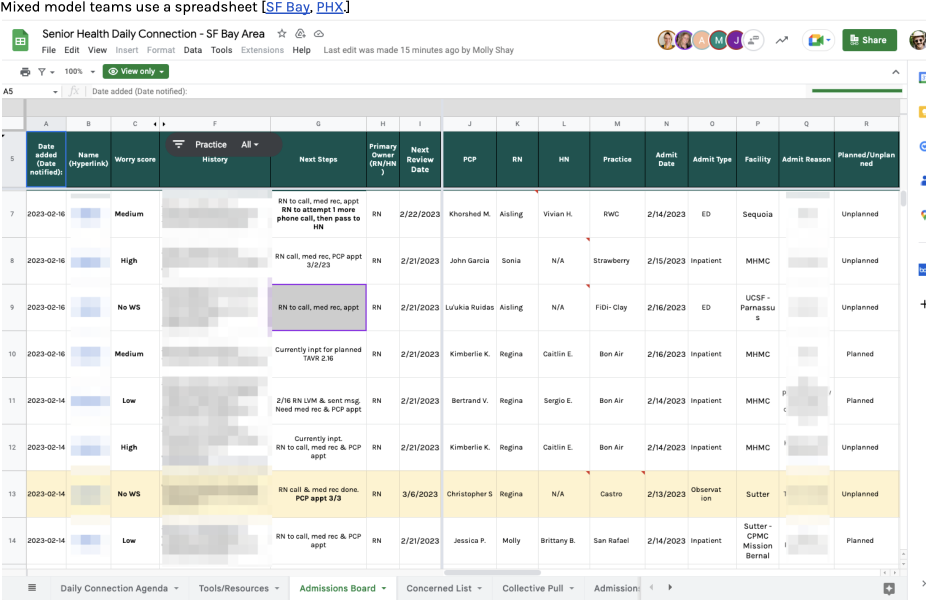Open Concerned List tab menu arrow

click(x=479, y=588)
